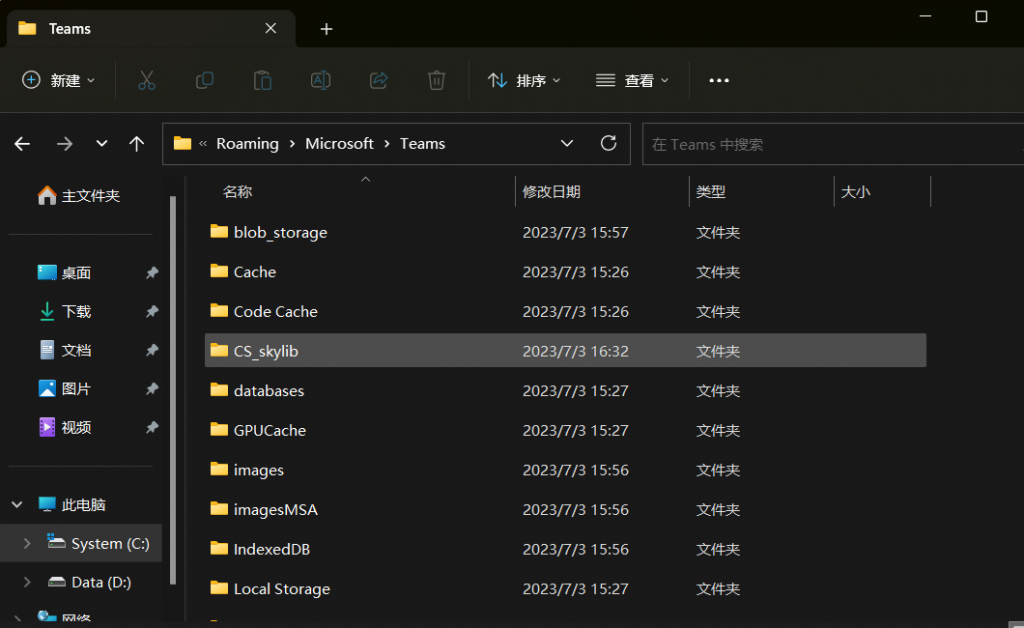1024x628 pixels.
Task: Click the navigation pane scrollbar
Action: pos(172,390)
